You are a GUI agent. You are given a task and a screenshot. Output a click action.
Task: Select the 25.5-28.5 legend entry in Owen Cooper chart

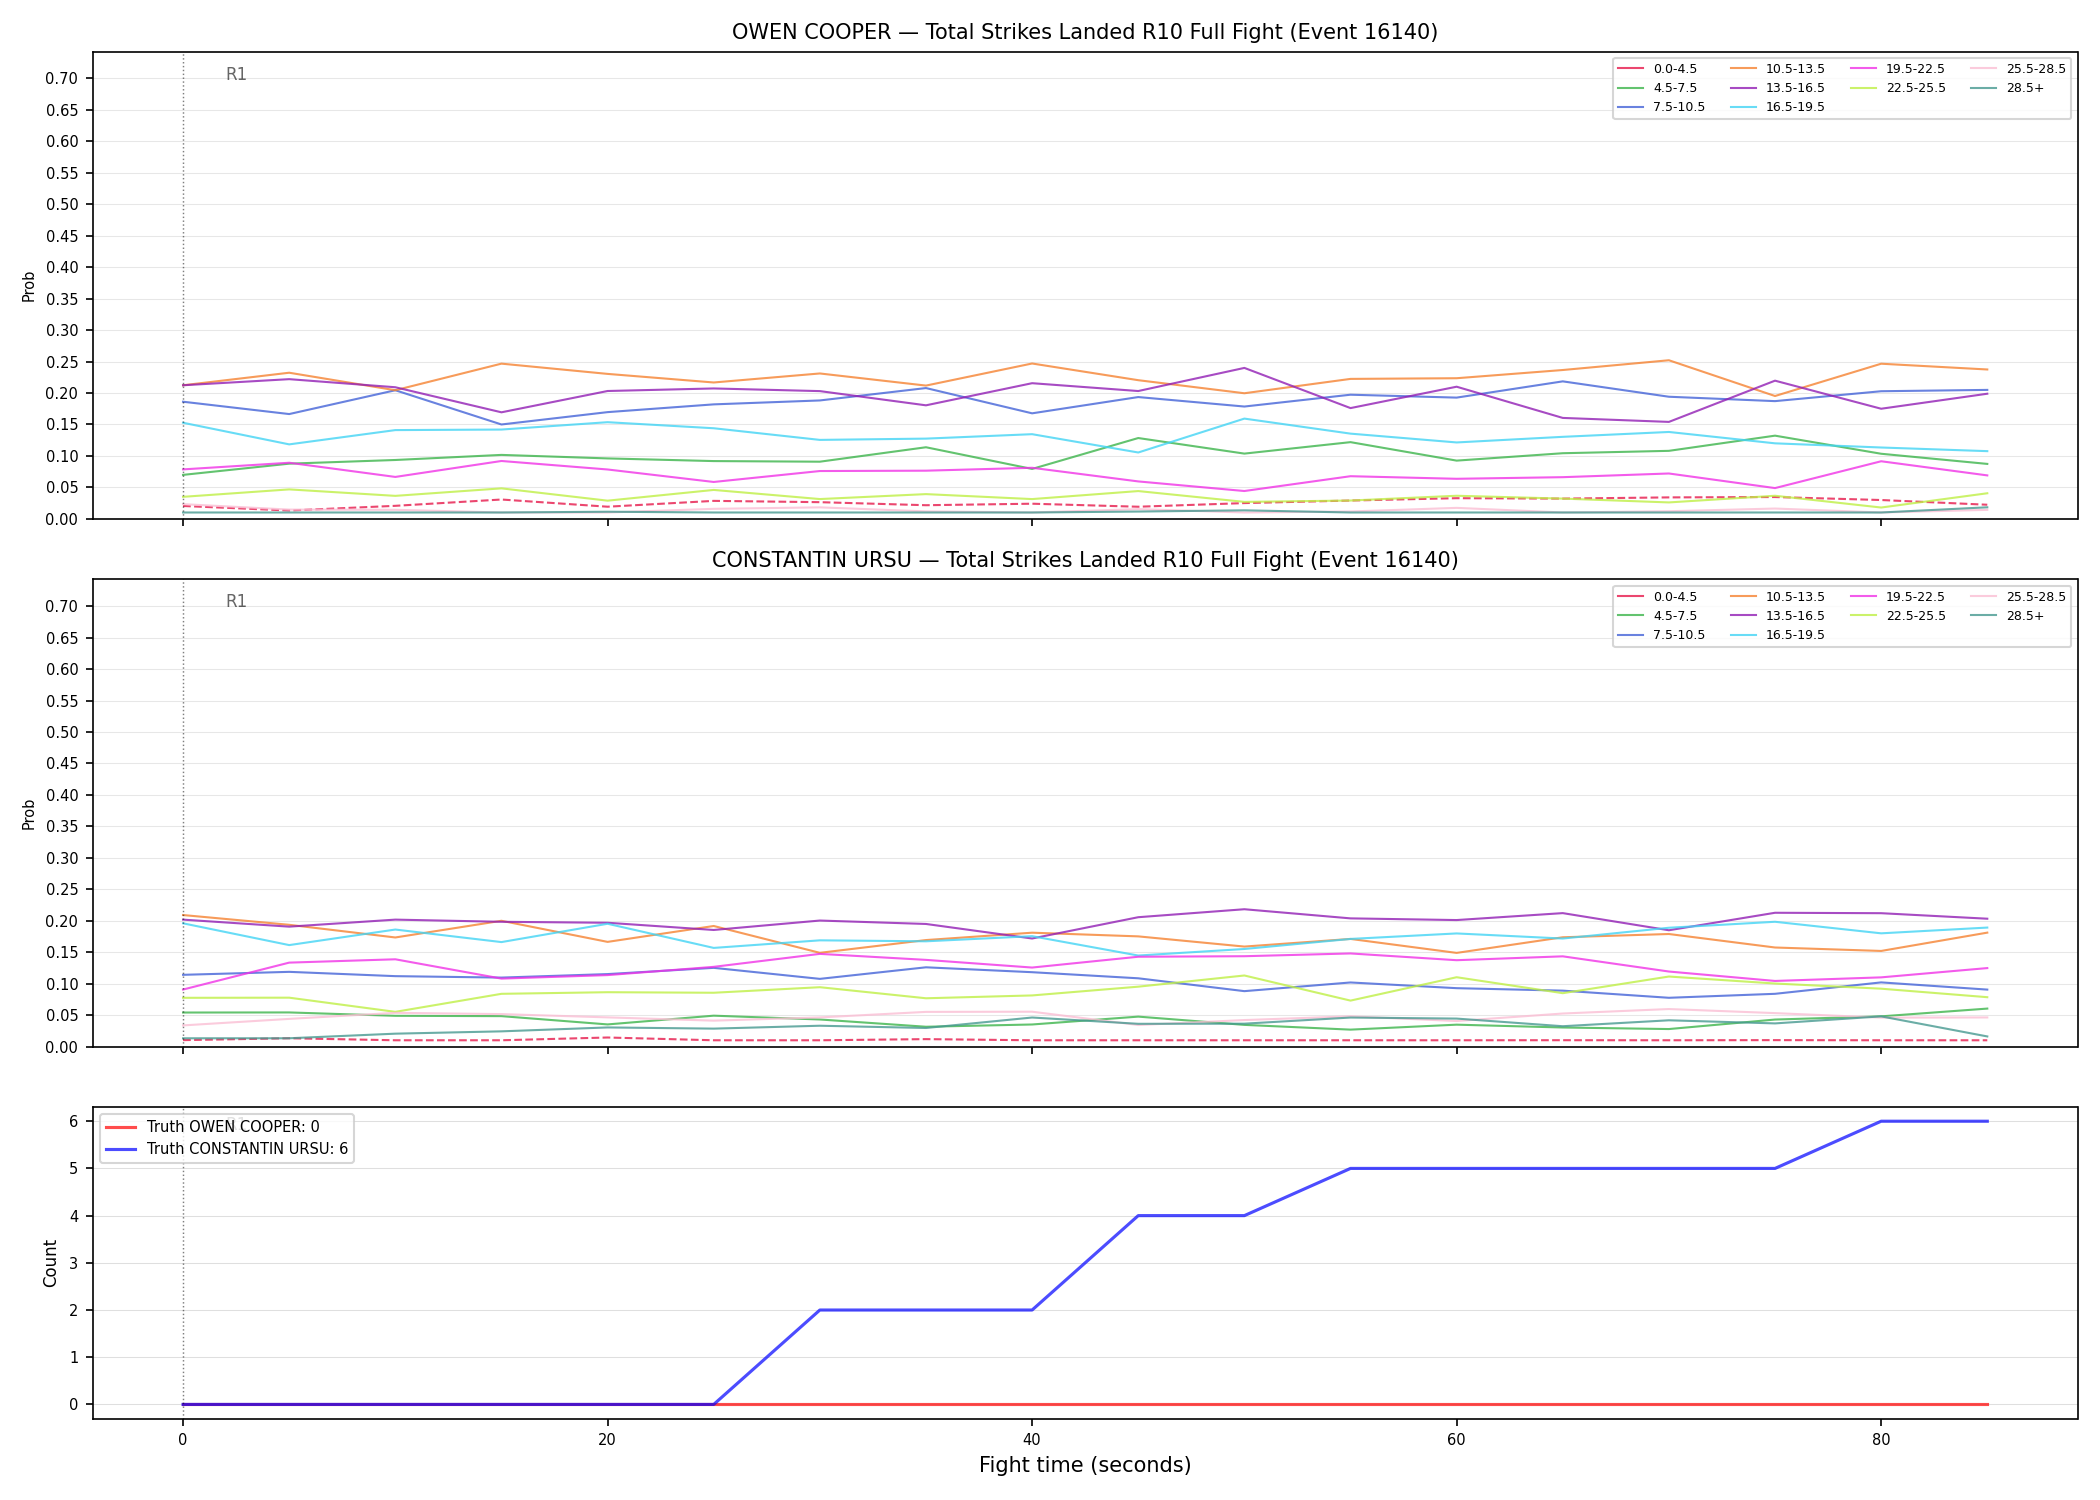click(2017, 69)
